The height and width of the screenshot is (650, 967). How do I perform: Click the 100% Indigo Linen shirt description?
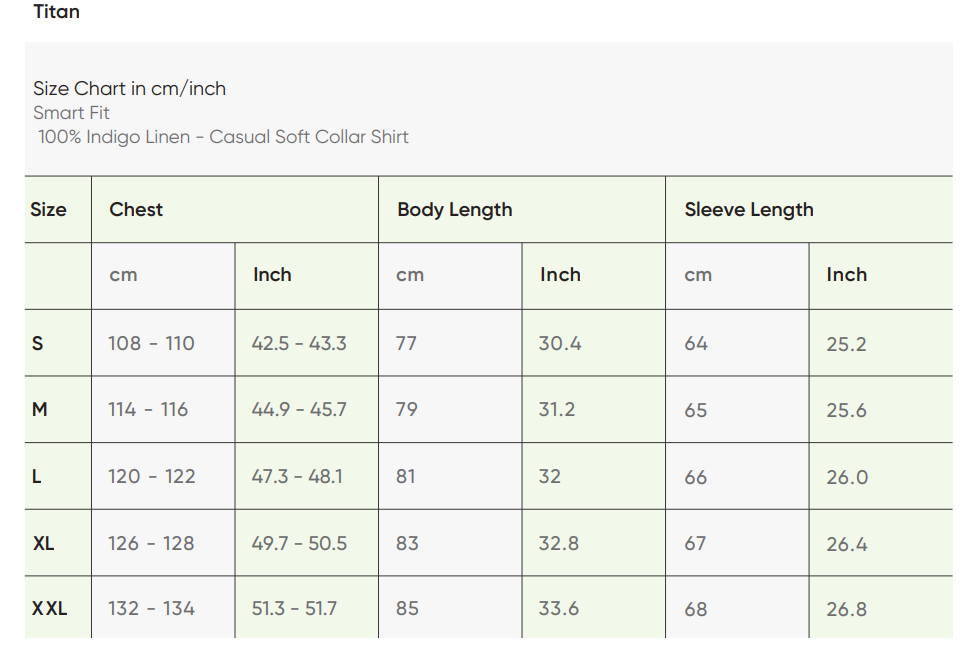[x=223, y=137]
